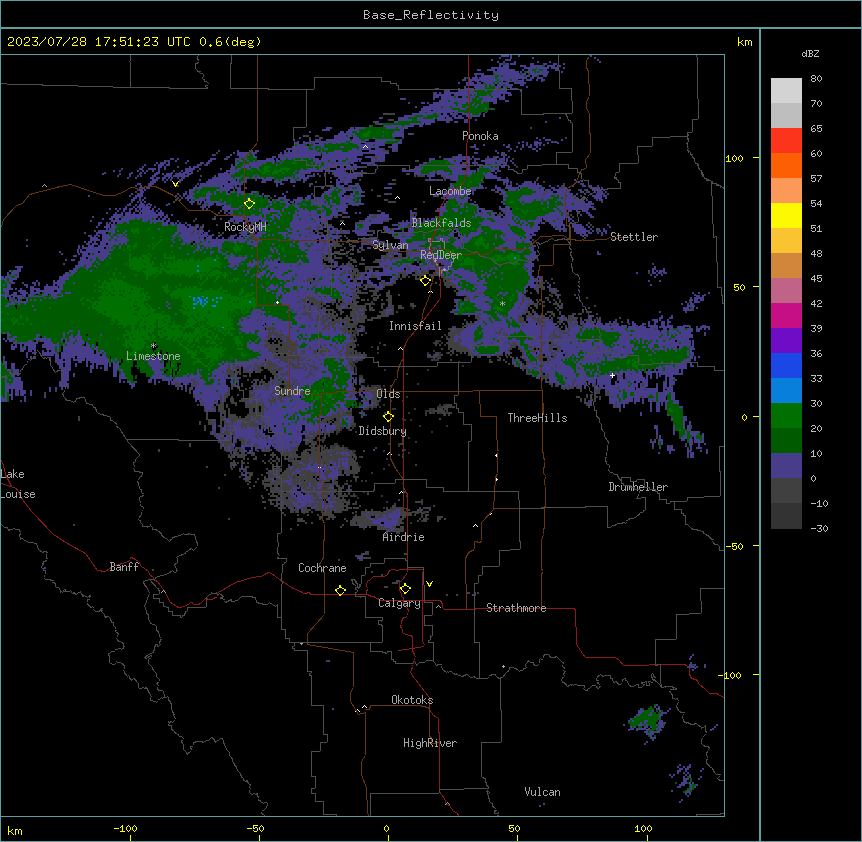Click the Innisfail label
The image size is (862, 842).
point(415,326)
